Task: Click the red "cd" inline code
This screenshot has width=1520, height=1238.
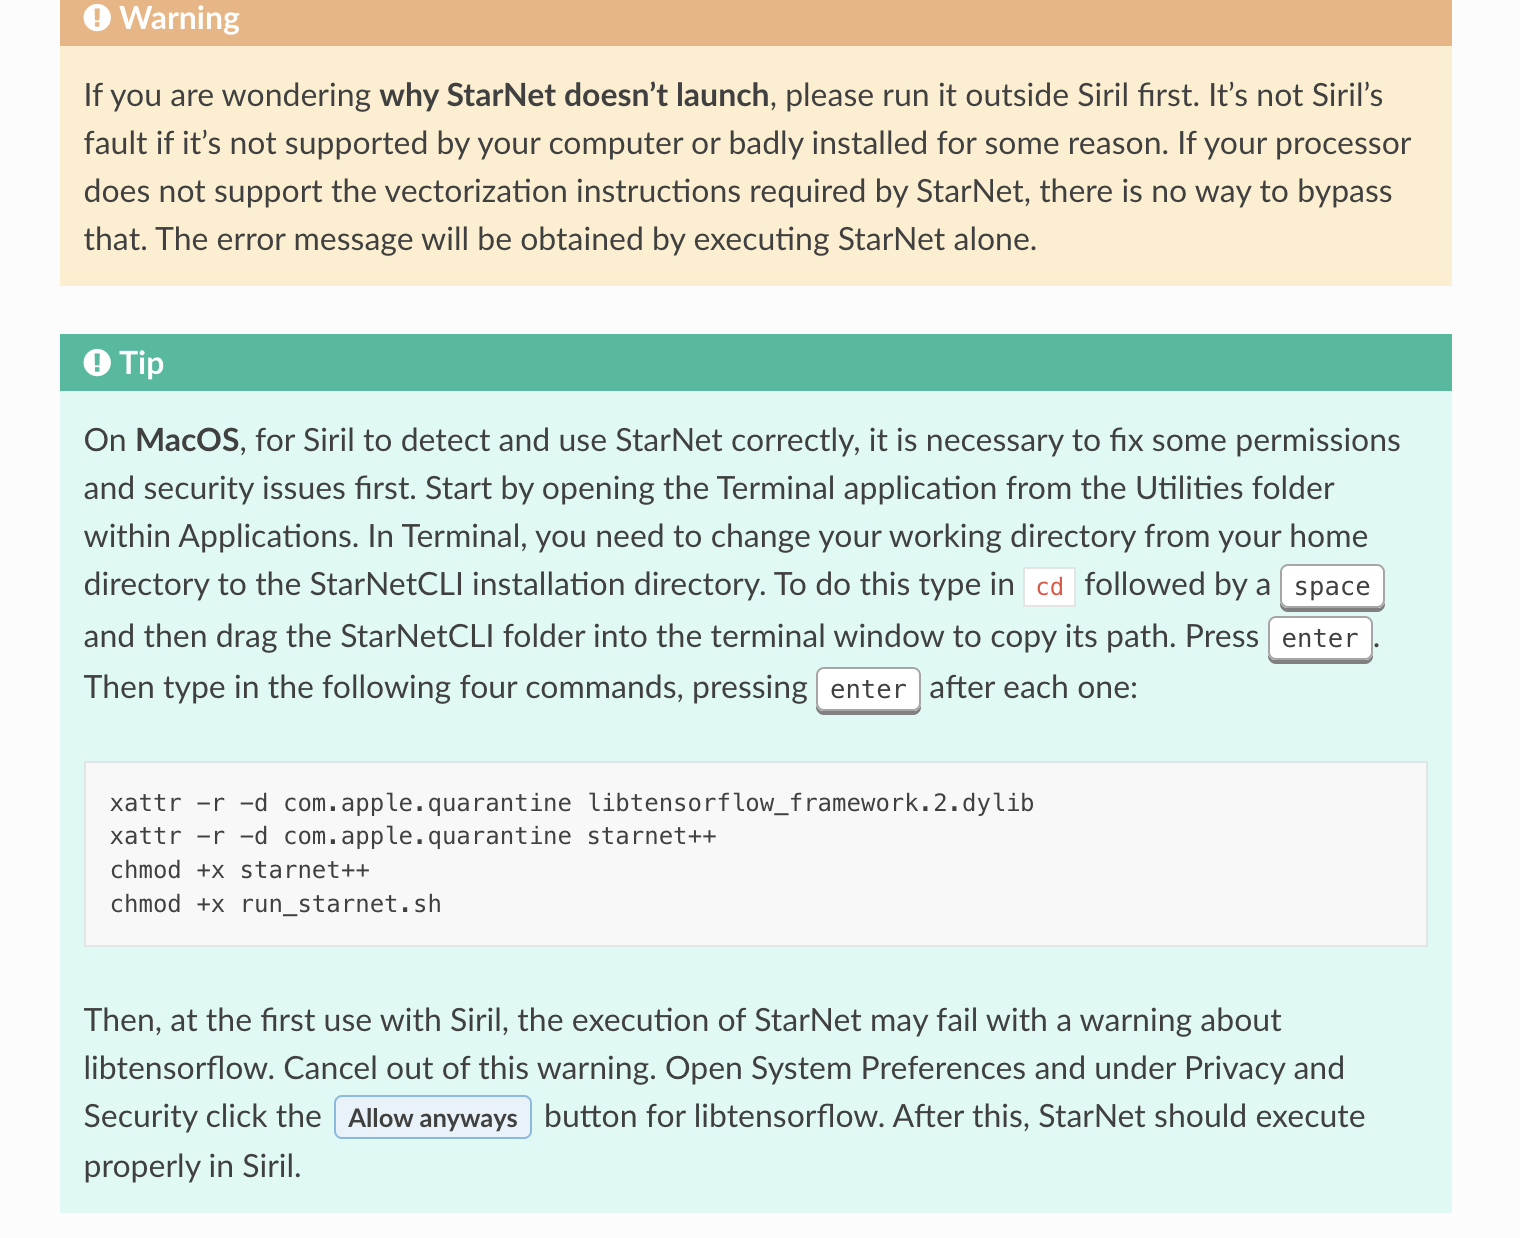Action: tap(1049, 587)
